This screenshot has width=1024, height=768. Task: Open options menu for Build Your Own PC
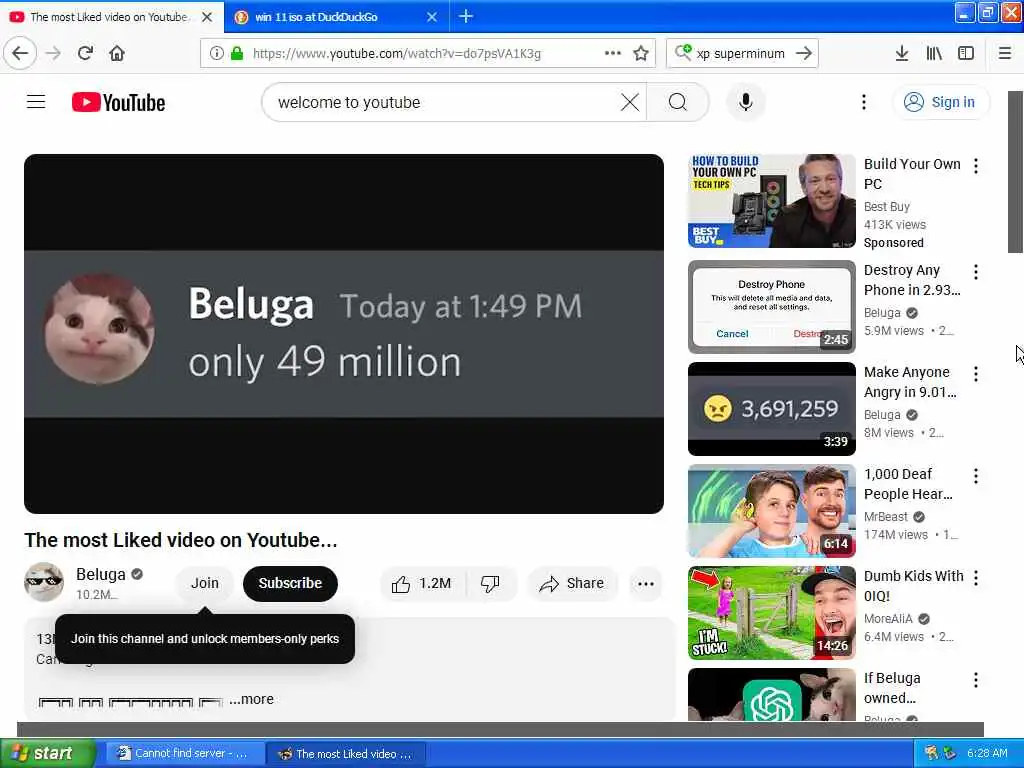976,166
